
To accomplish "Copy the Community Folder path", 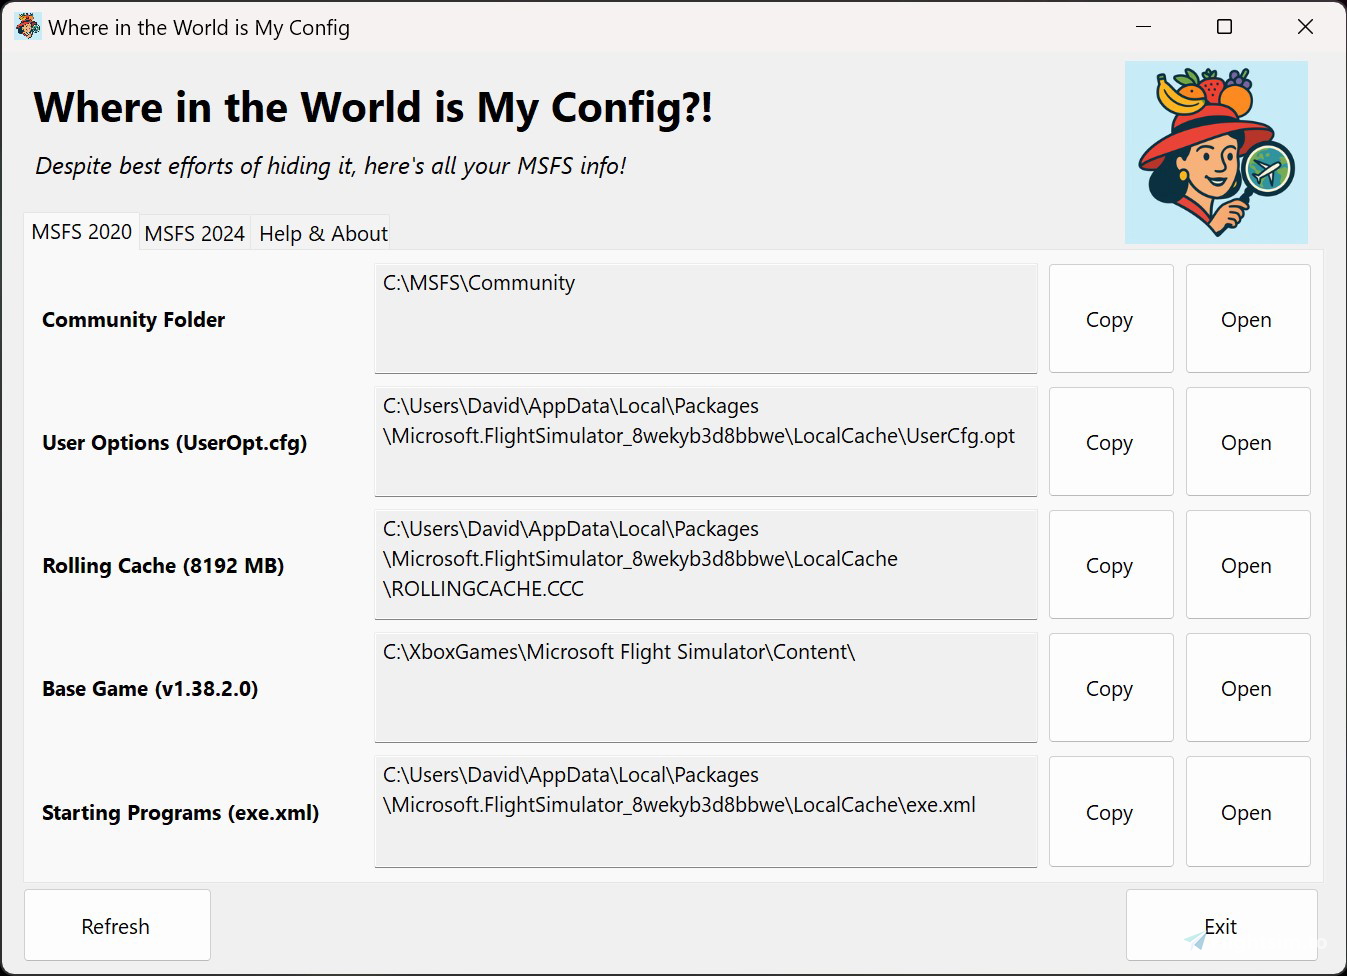I will tap(1110, 319).
